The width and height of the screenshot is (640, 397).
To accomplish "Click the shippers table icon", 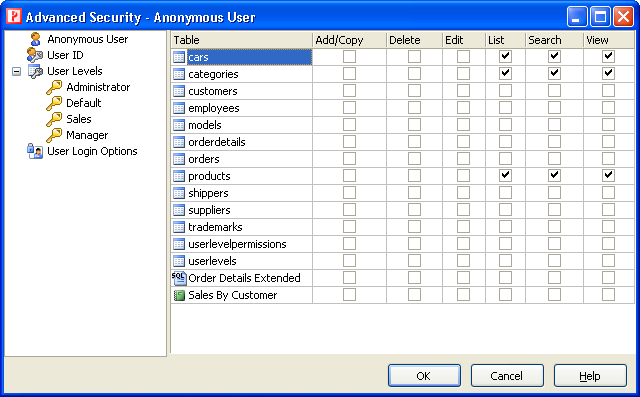I will (x=179, y=193).
